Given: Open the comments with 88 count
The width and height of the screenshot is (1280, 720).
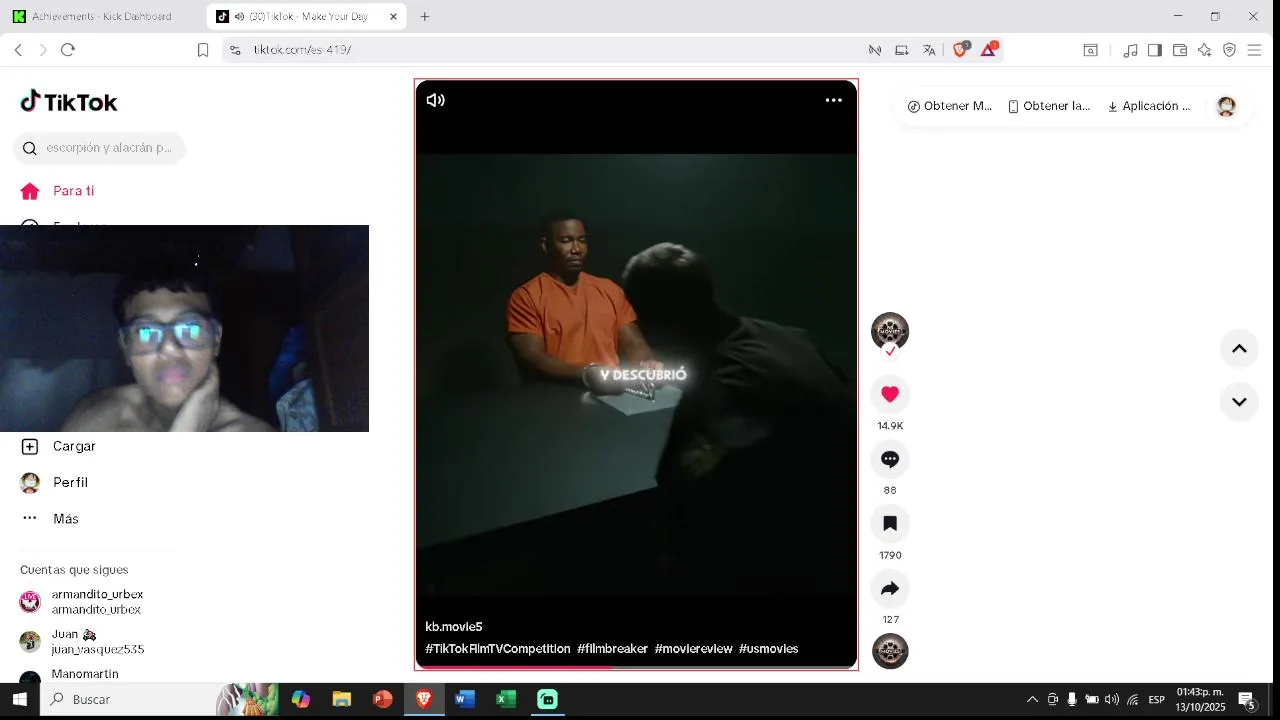Looking at the screenshot, I should (x=890, y=459).
